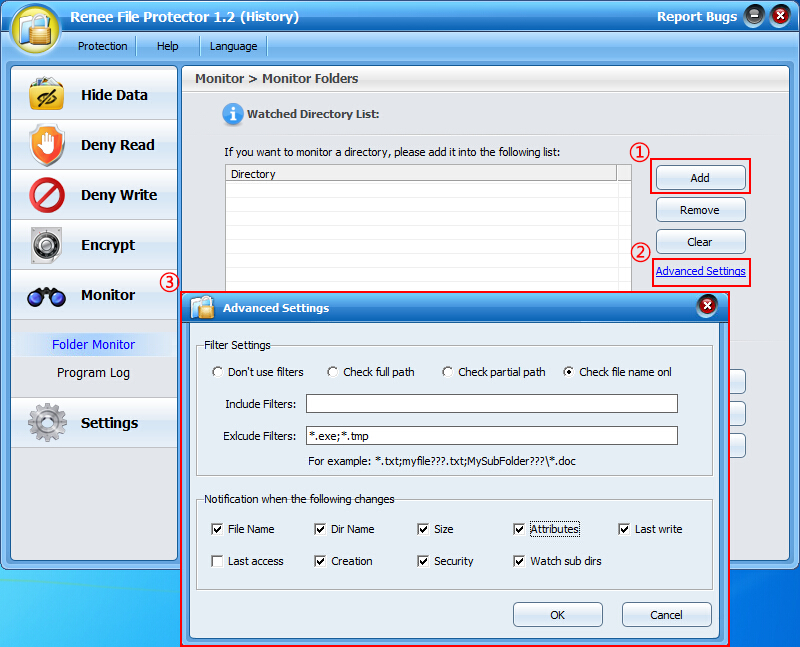This screenshot has height=647, width=800.
Task: Click into the Include Filters field
Action: tap(491, 404)
